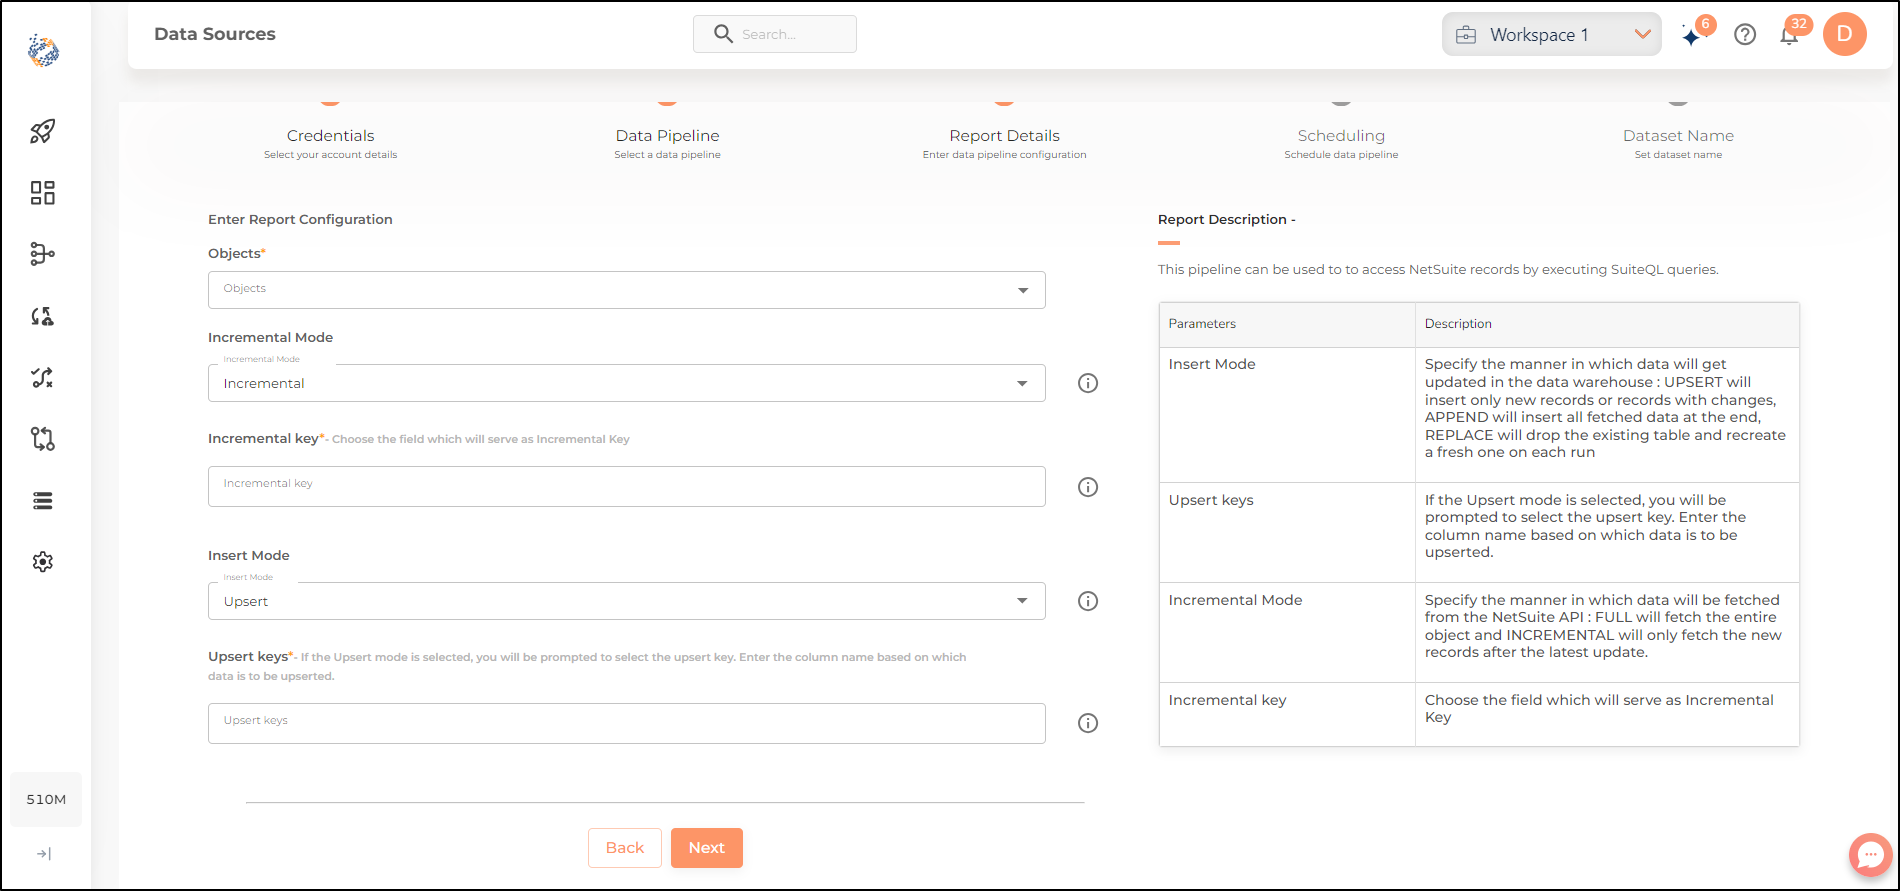Open the shuffle arrows icon in sidebar

tap(43, 378)
